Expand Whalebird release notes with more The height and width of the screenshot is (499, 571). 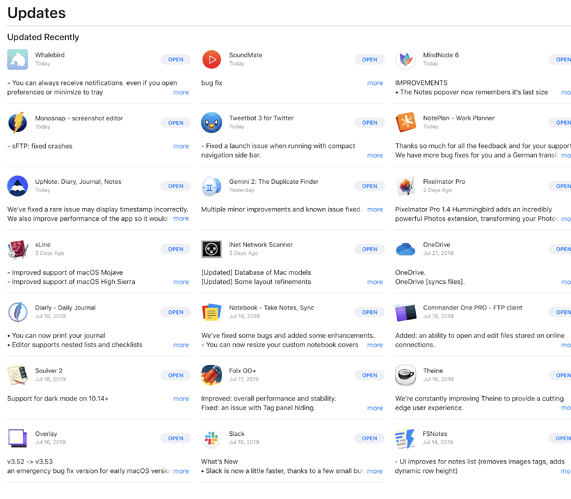click(181, 93)
